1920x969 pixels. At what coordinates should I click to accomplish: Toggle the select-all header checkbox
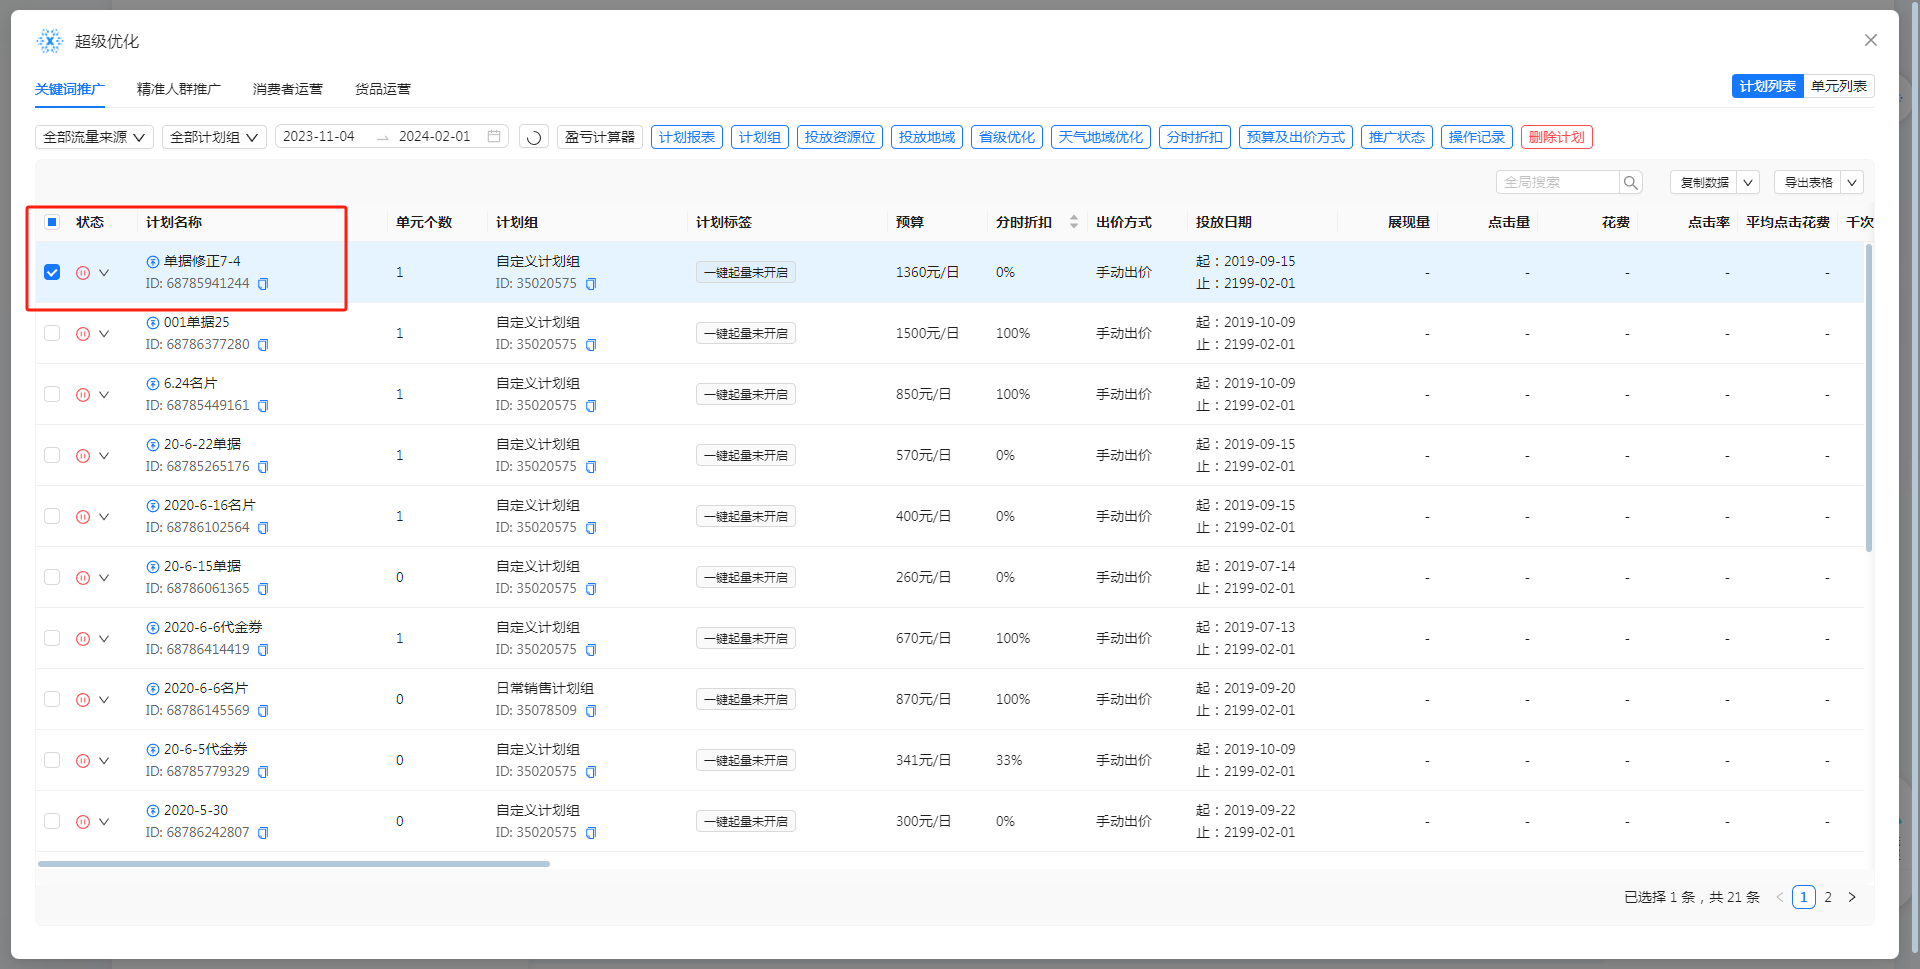tap(52, 222)
